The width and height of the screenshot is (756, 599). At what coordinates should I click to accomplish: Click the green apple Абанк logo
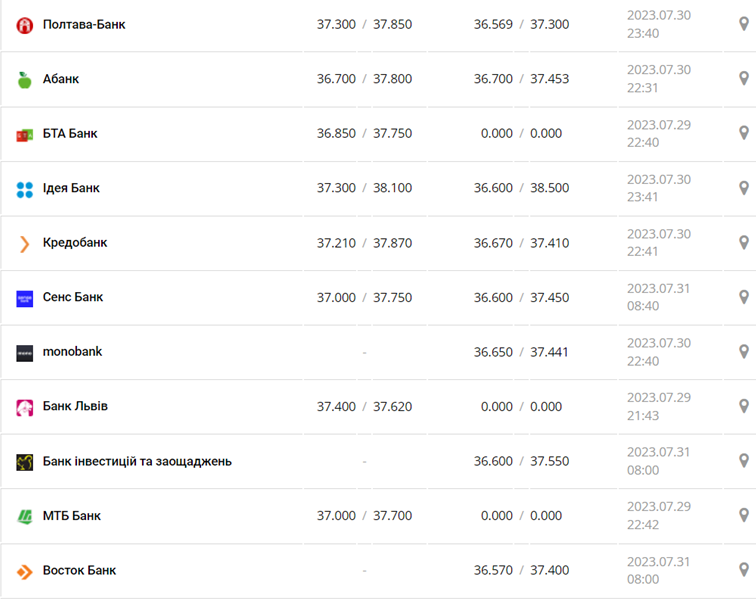(25, 80)
